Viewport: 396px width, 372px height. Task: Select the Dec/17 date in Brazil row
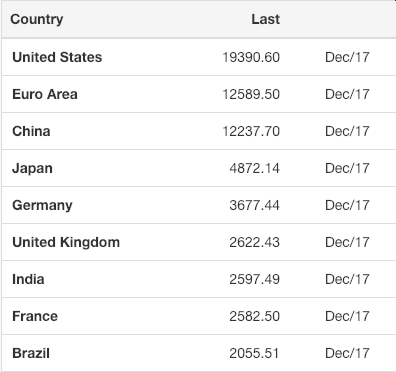coord(347,353)
